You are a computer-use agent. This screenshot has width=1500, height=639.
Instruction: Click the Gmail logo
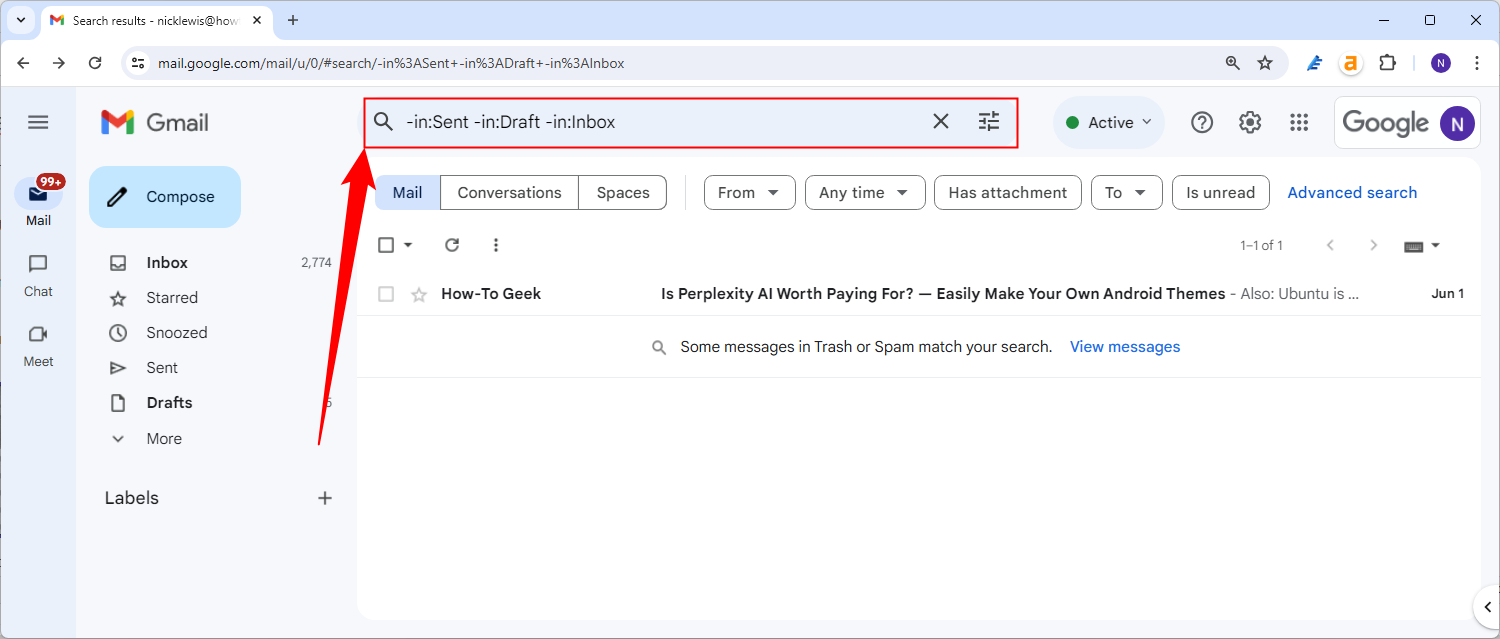[x=155, y=122]
